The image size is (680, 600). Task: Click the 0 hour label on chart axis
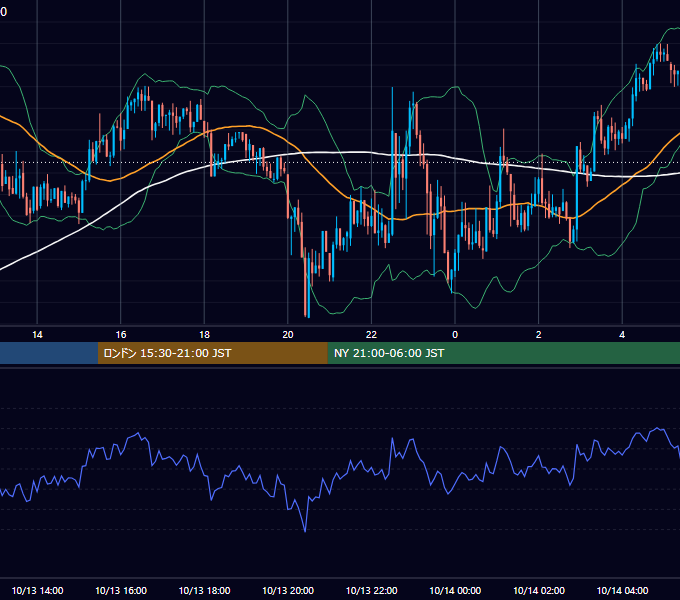coord(455,335)
